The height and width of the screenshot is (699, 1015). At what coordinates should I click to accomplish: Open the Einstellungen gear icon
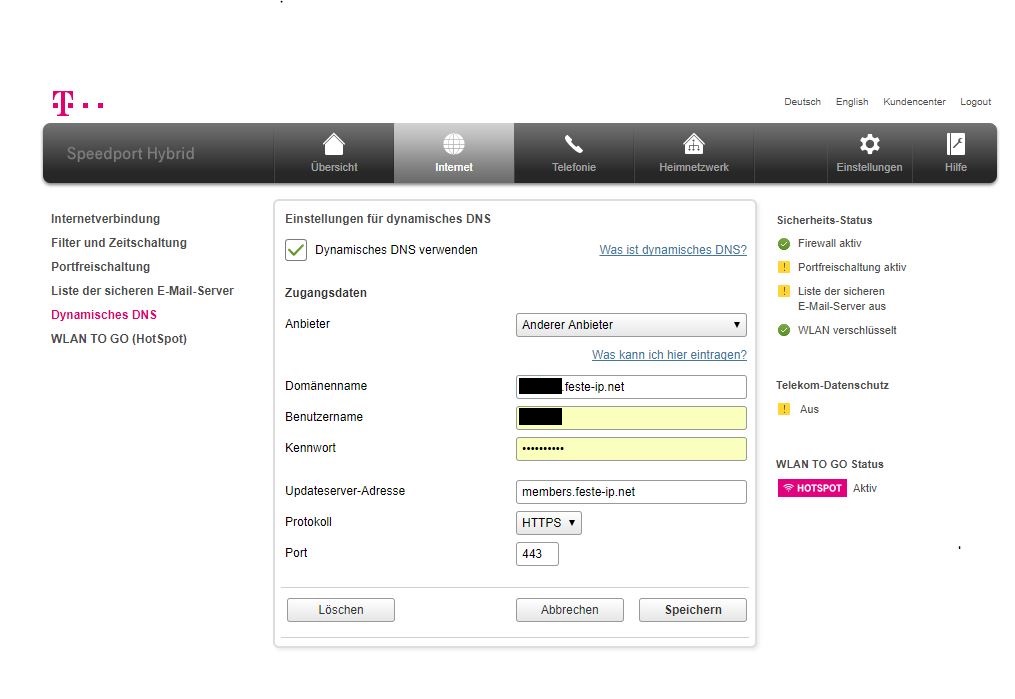869,145
